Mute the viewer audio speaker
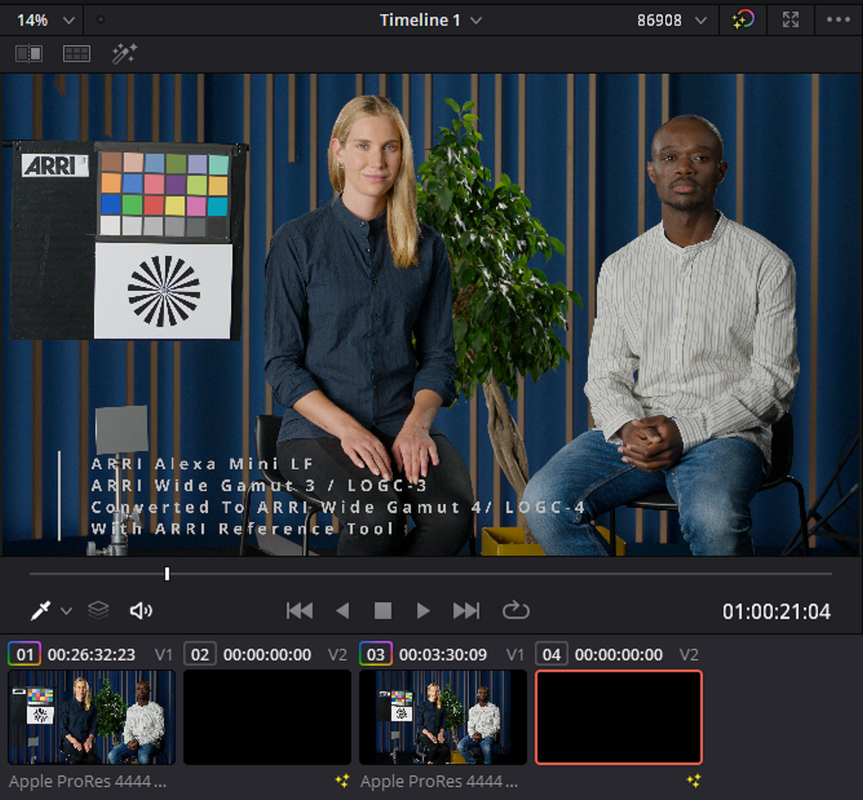This screenshot has width=863, height=800. (141, 611)
